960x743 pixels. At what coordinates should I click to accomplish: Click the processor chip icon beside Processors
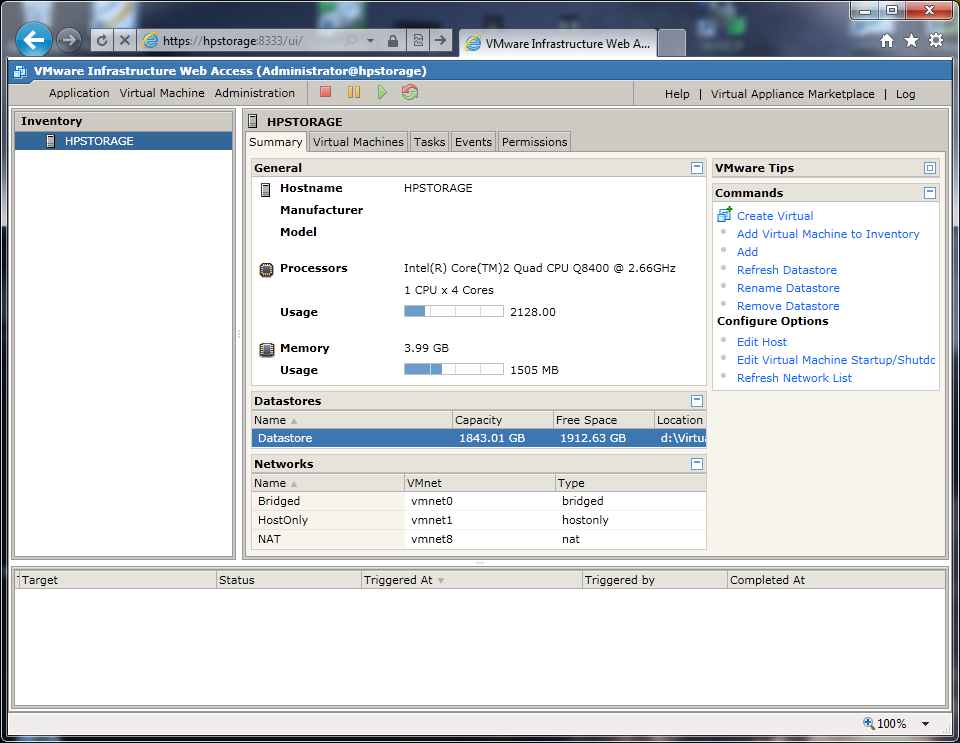[x=266, y=269]
